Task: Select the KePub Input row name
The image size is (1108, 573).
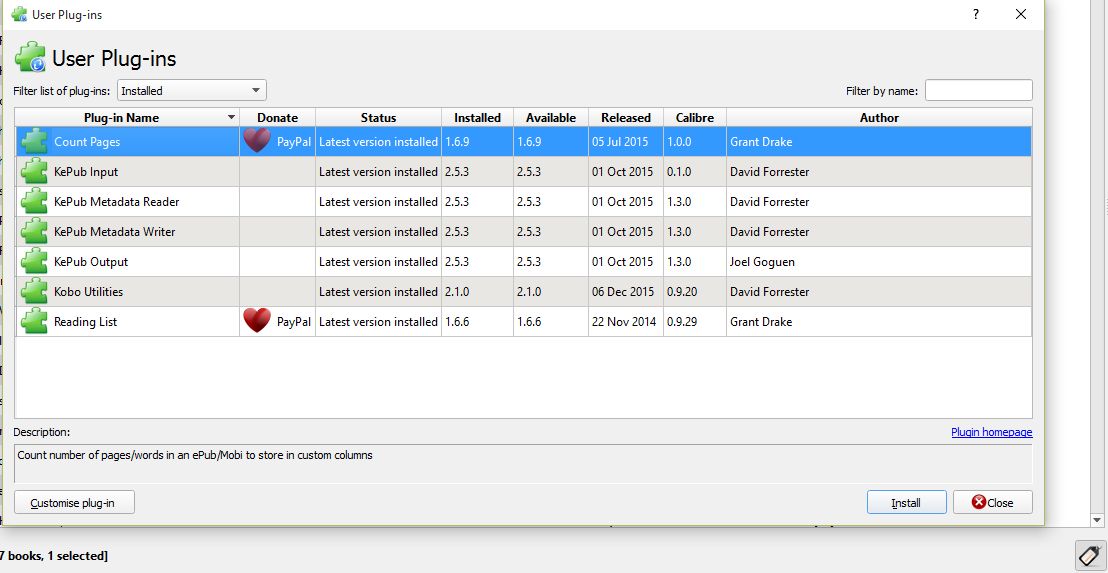Action: (x=86, y=172)
